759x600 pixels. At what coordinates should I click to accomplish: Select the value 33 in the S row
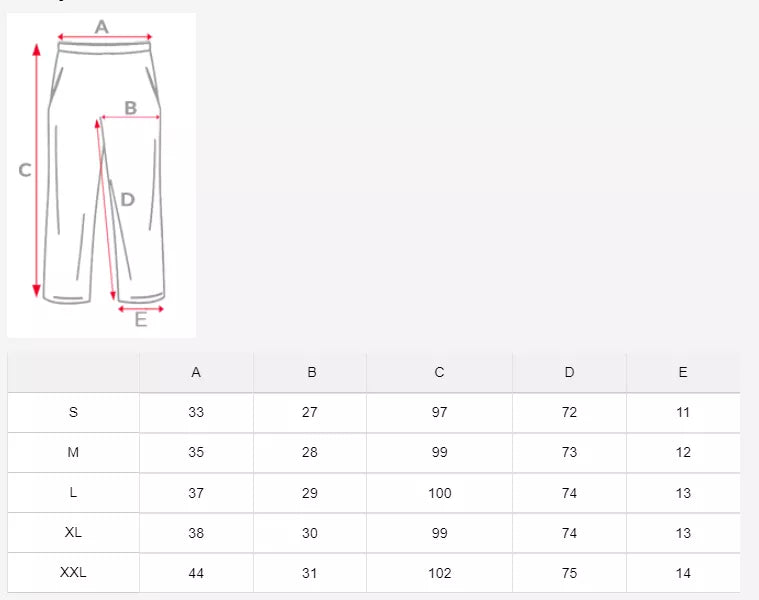coord(196,412)
